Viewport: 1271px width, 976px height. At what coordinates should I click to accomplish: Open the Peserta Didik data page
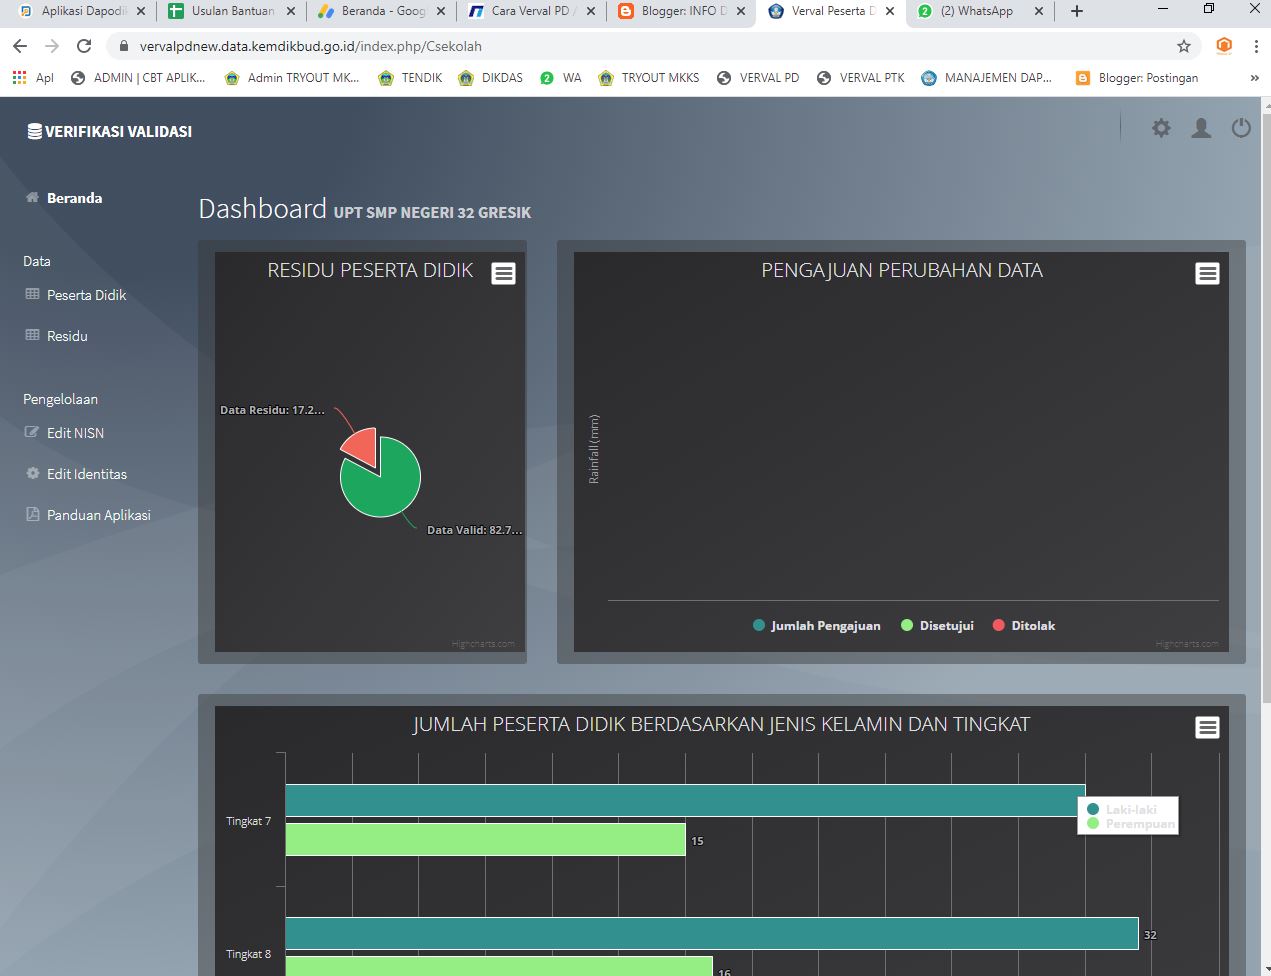(x=85, y=294)
